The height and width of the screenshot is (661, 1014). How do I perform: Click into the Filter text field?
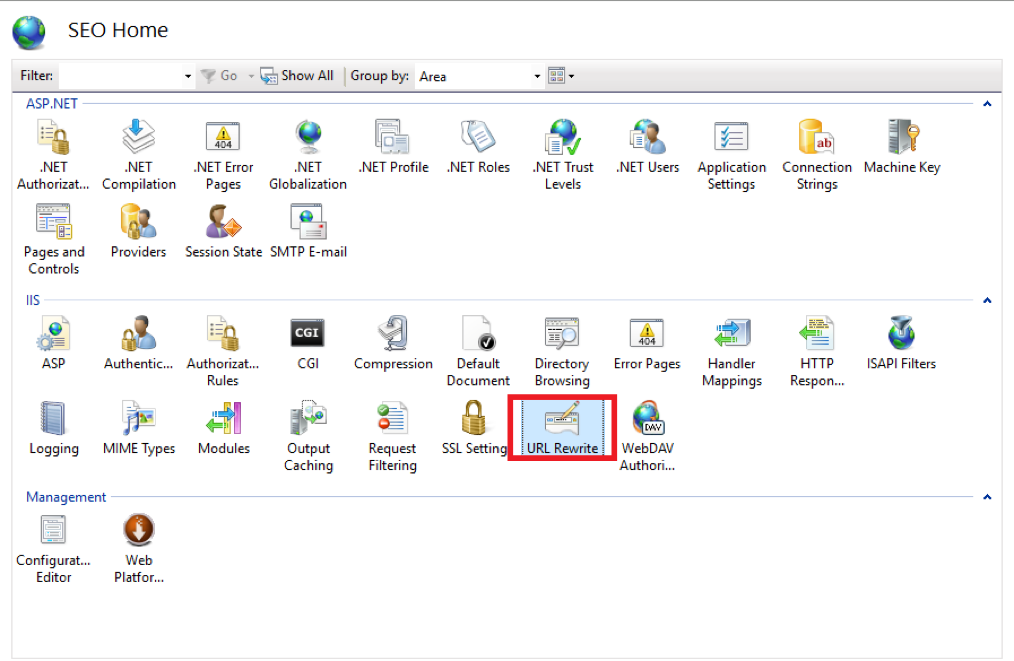coord(121,76)
